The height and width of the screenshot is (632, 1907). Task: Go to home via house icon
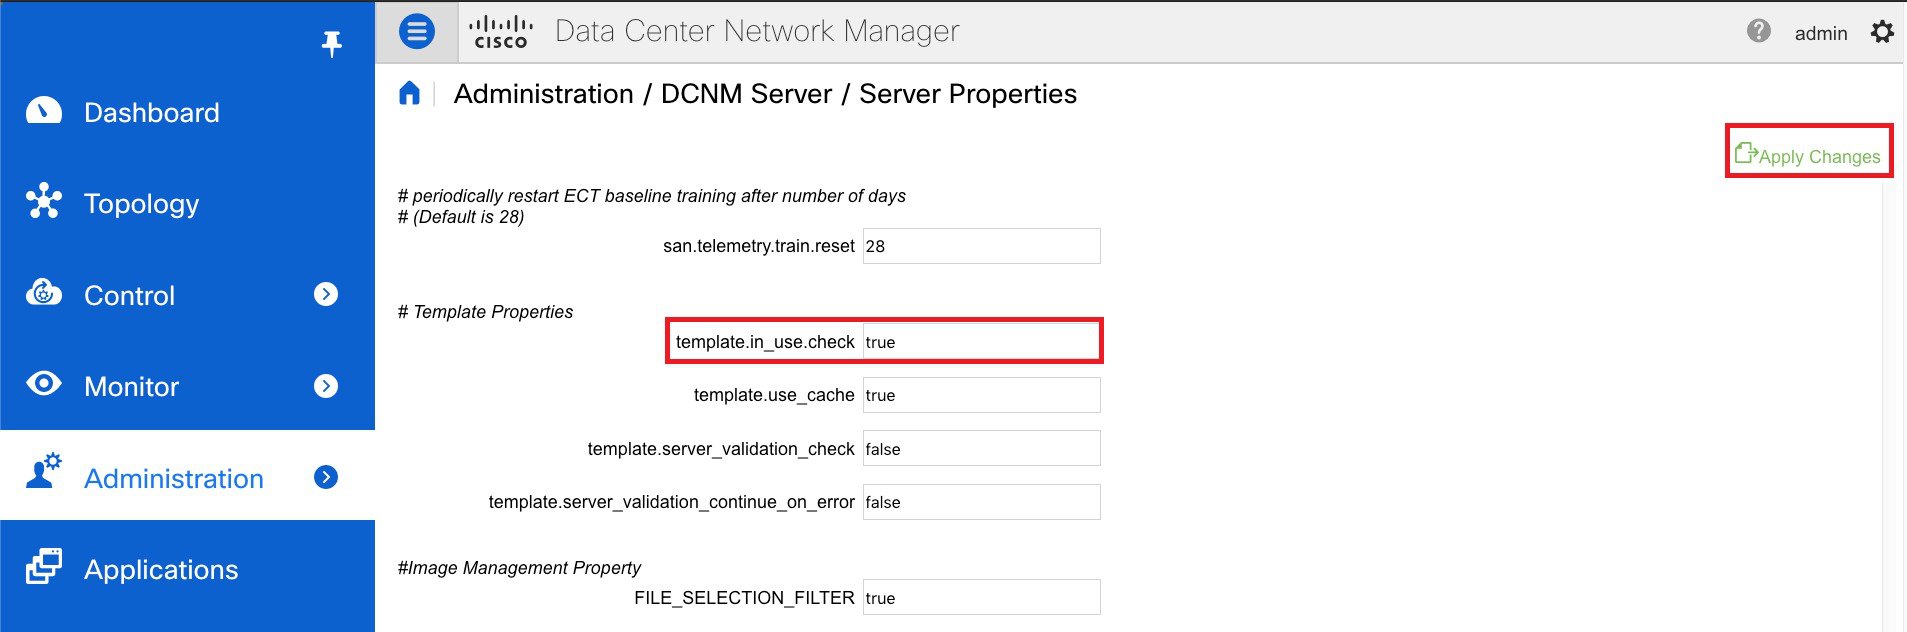click(x=409, y=94)
